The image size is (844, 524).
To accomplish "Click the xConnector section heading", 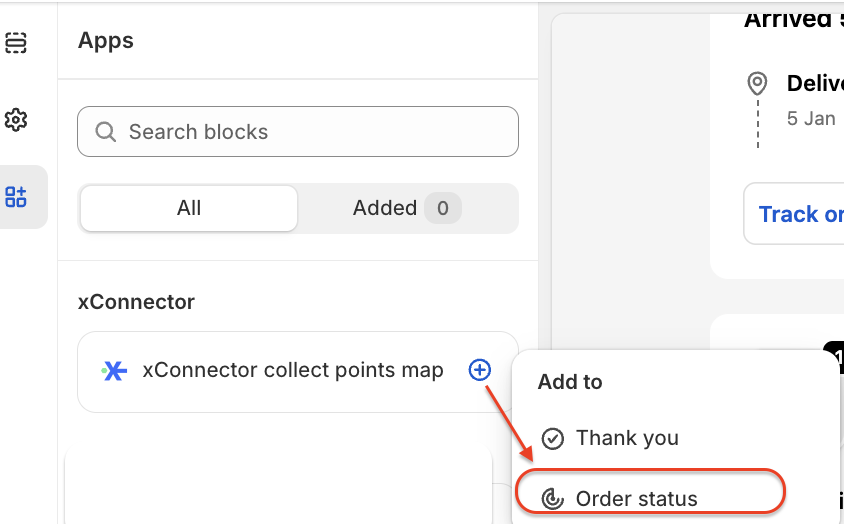I will pos(136,301).
